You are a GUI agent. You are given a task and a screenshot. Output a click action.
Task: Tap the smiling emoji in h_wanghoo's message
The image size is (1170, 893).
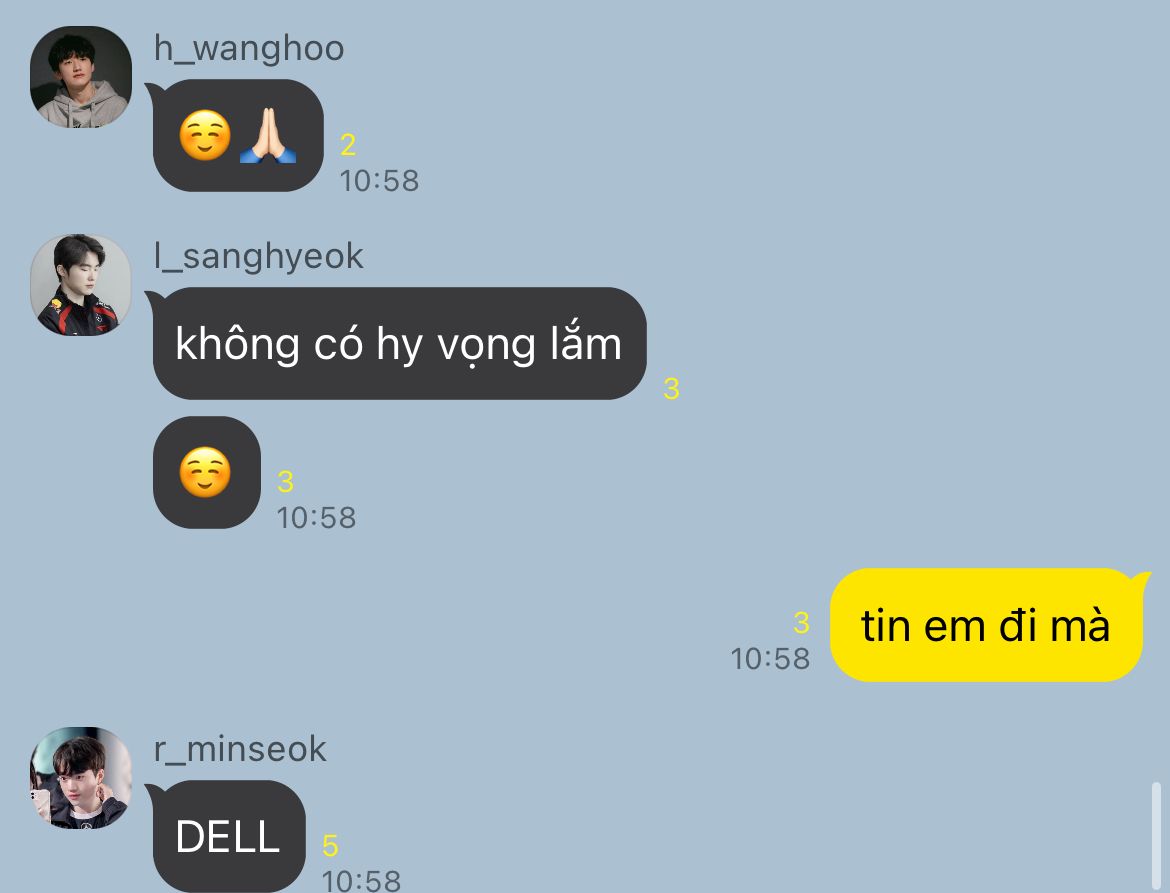pyautogui.click(x=205, y=136)
